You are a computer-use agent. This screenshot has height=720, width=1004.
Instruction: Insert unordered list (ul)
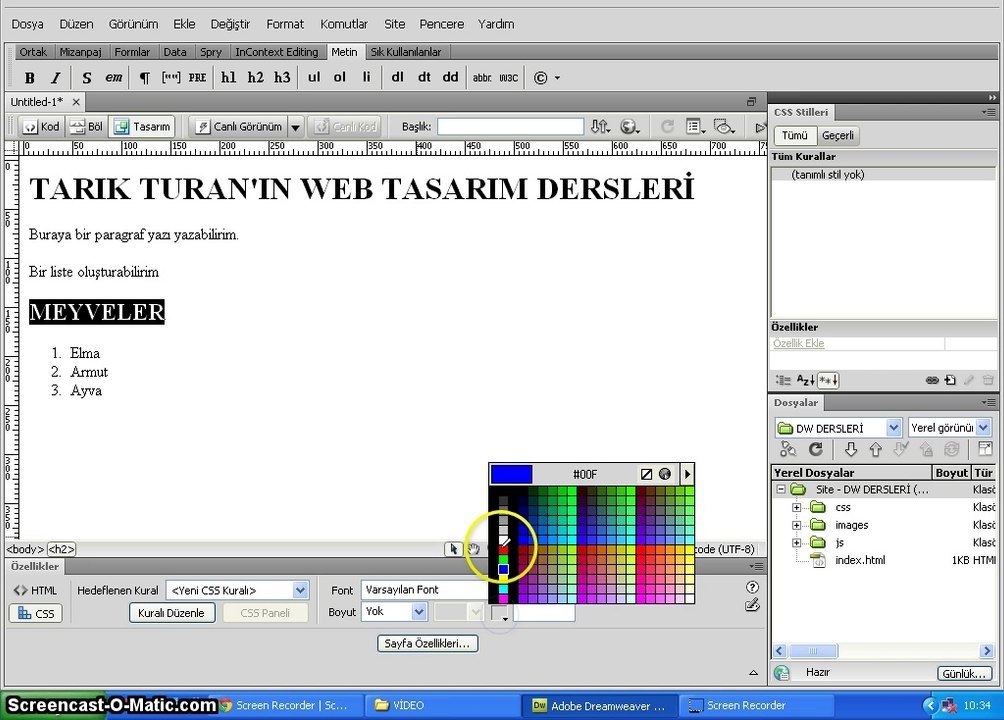click(x=314, y=77)
